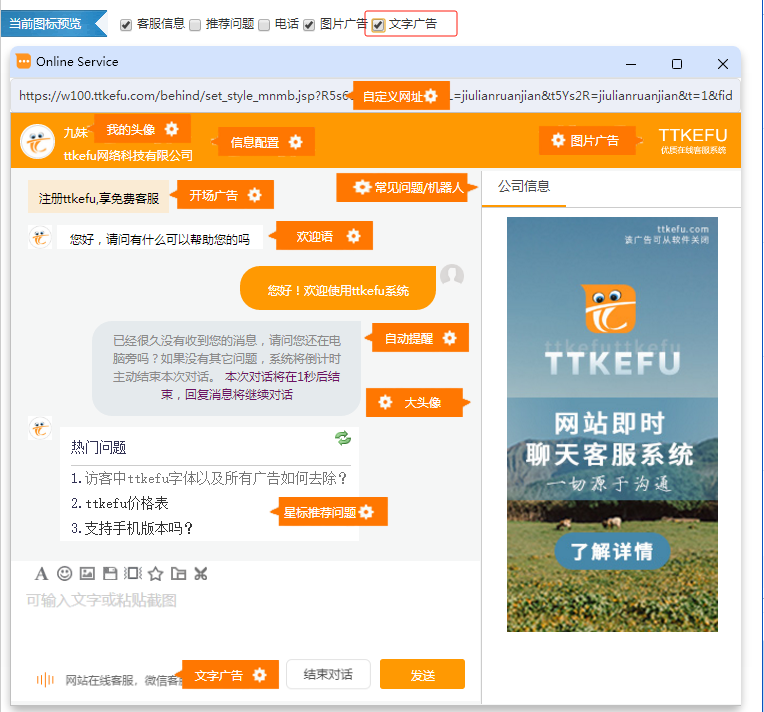Click the 当前图标预览 label
The height and width of the screenshot is (712, 764).
(x=45, y=23)
